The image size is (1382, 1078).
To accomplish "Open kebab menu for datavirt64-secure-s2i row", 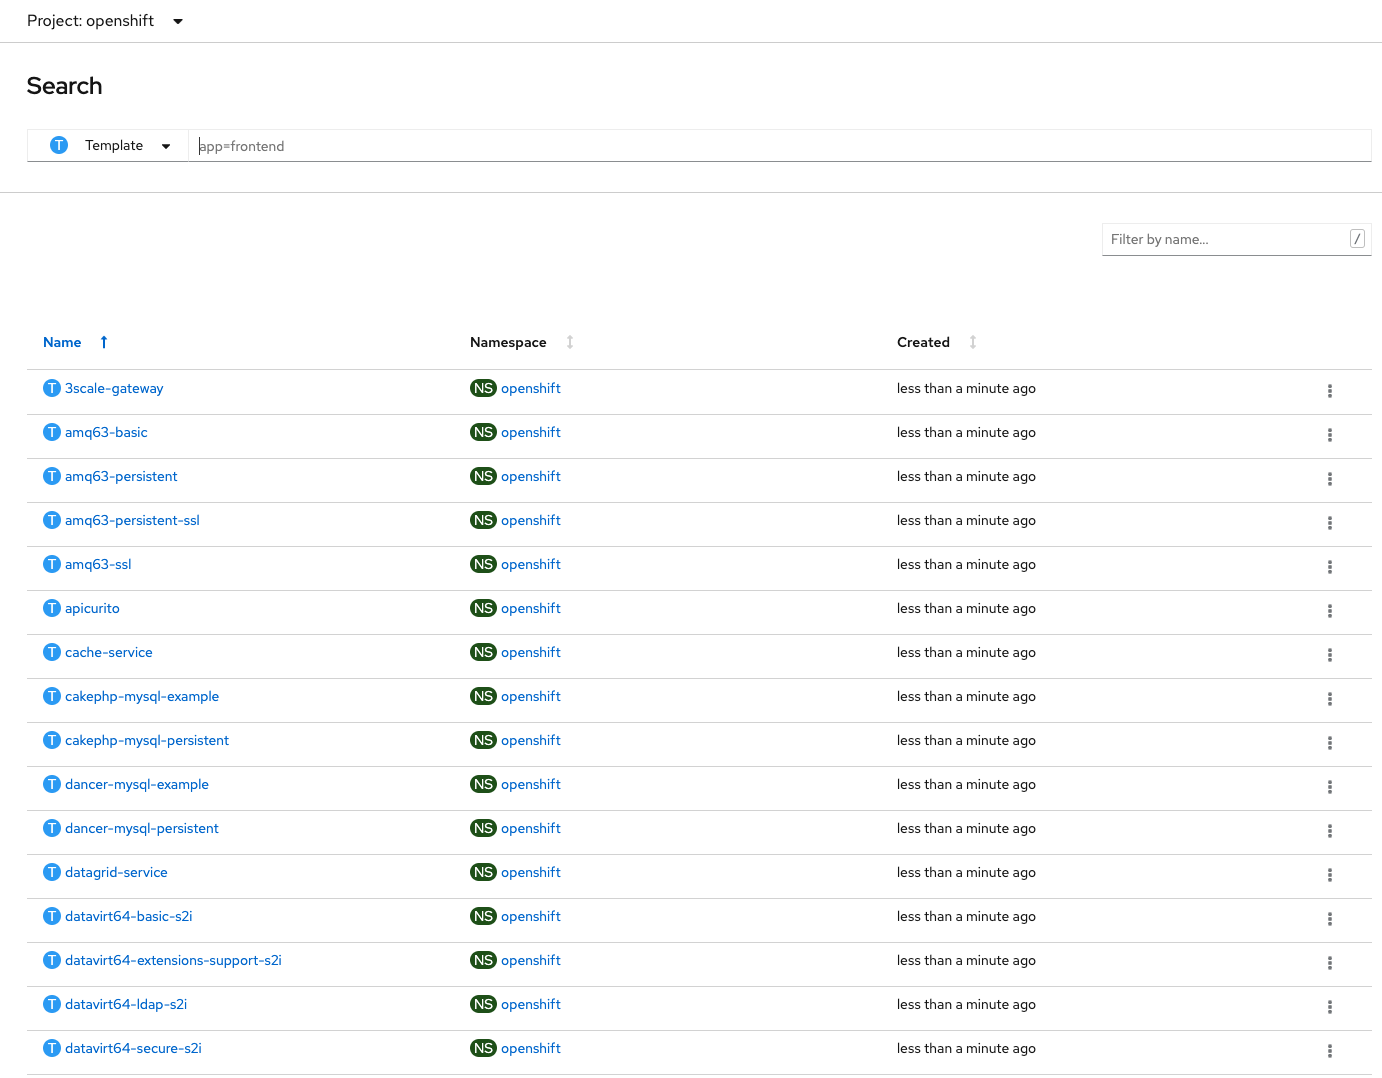I will [x=1329, y=1051].
